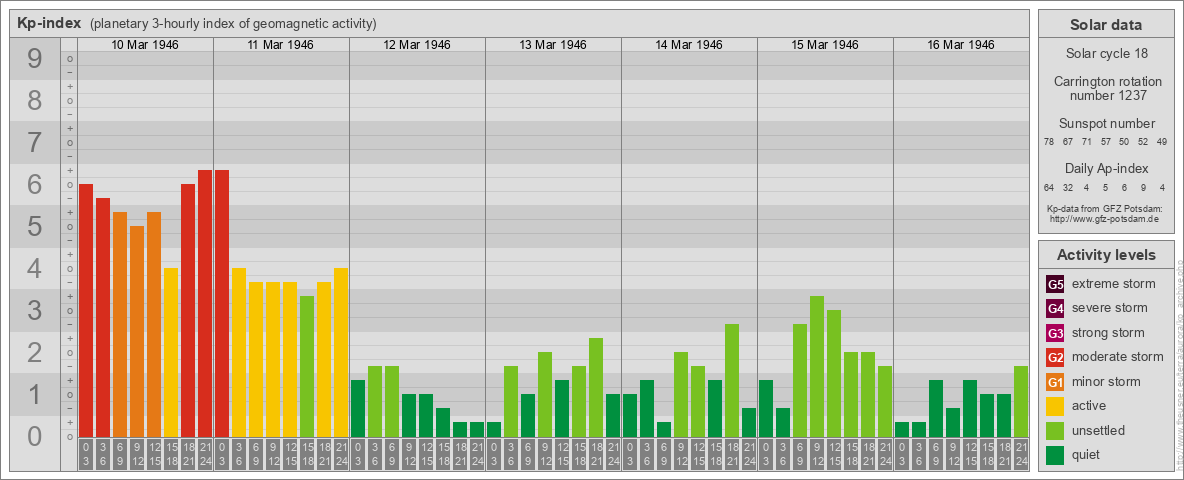Screen dimensions: 1184x480
Task: Click the sunspot value 49
Action: [x=1162, y=142]
